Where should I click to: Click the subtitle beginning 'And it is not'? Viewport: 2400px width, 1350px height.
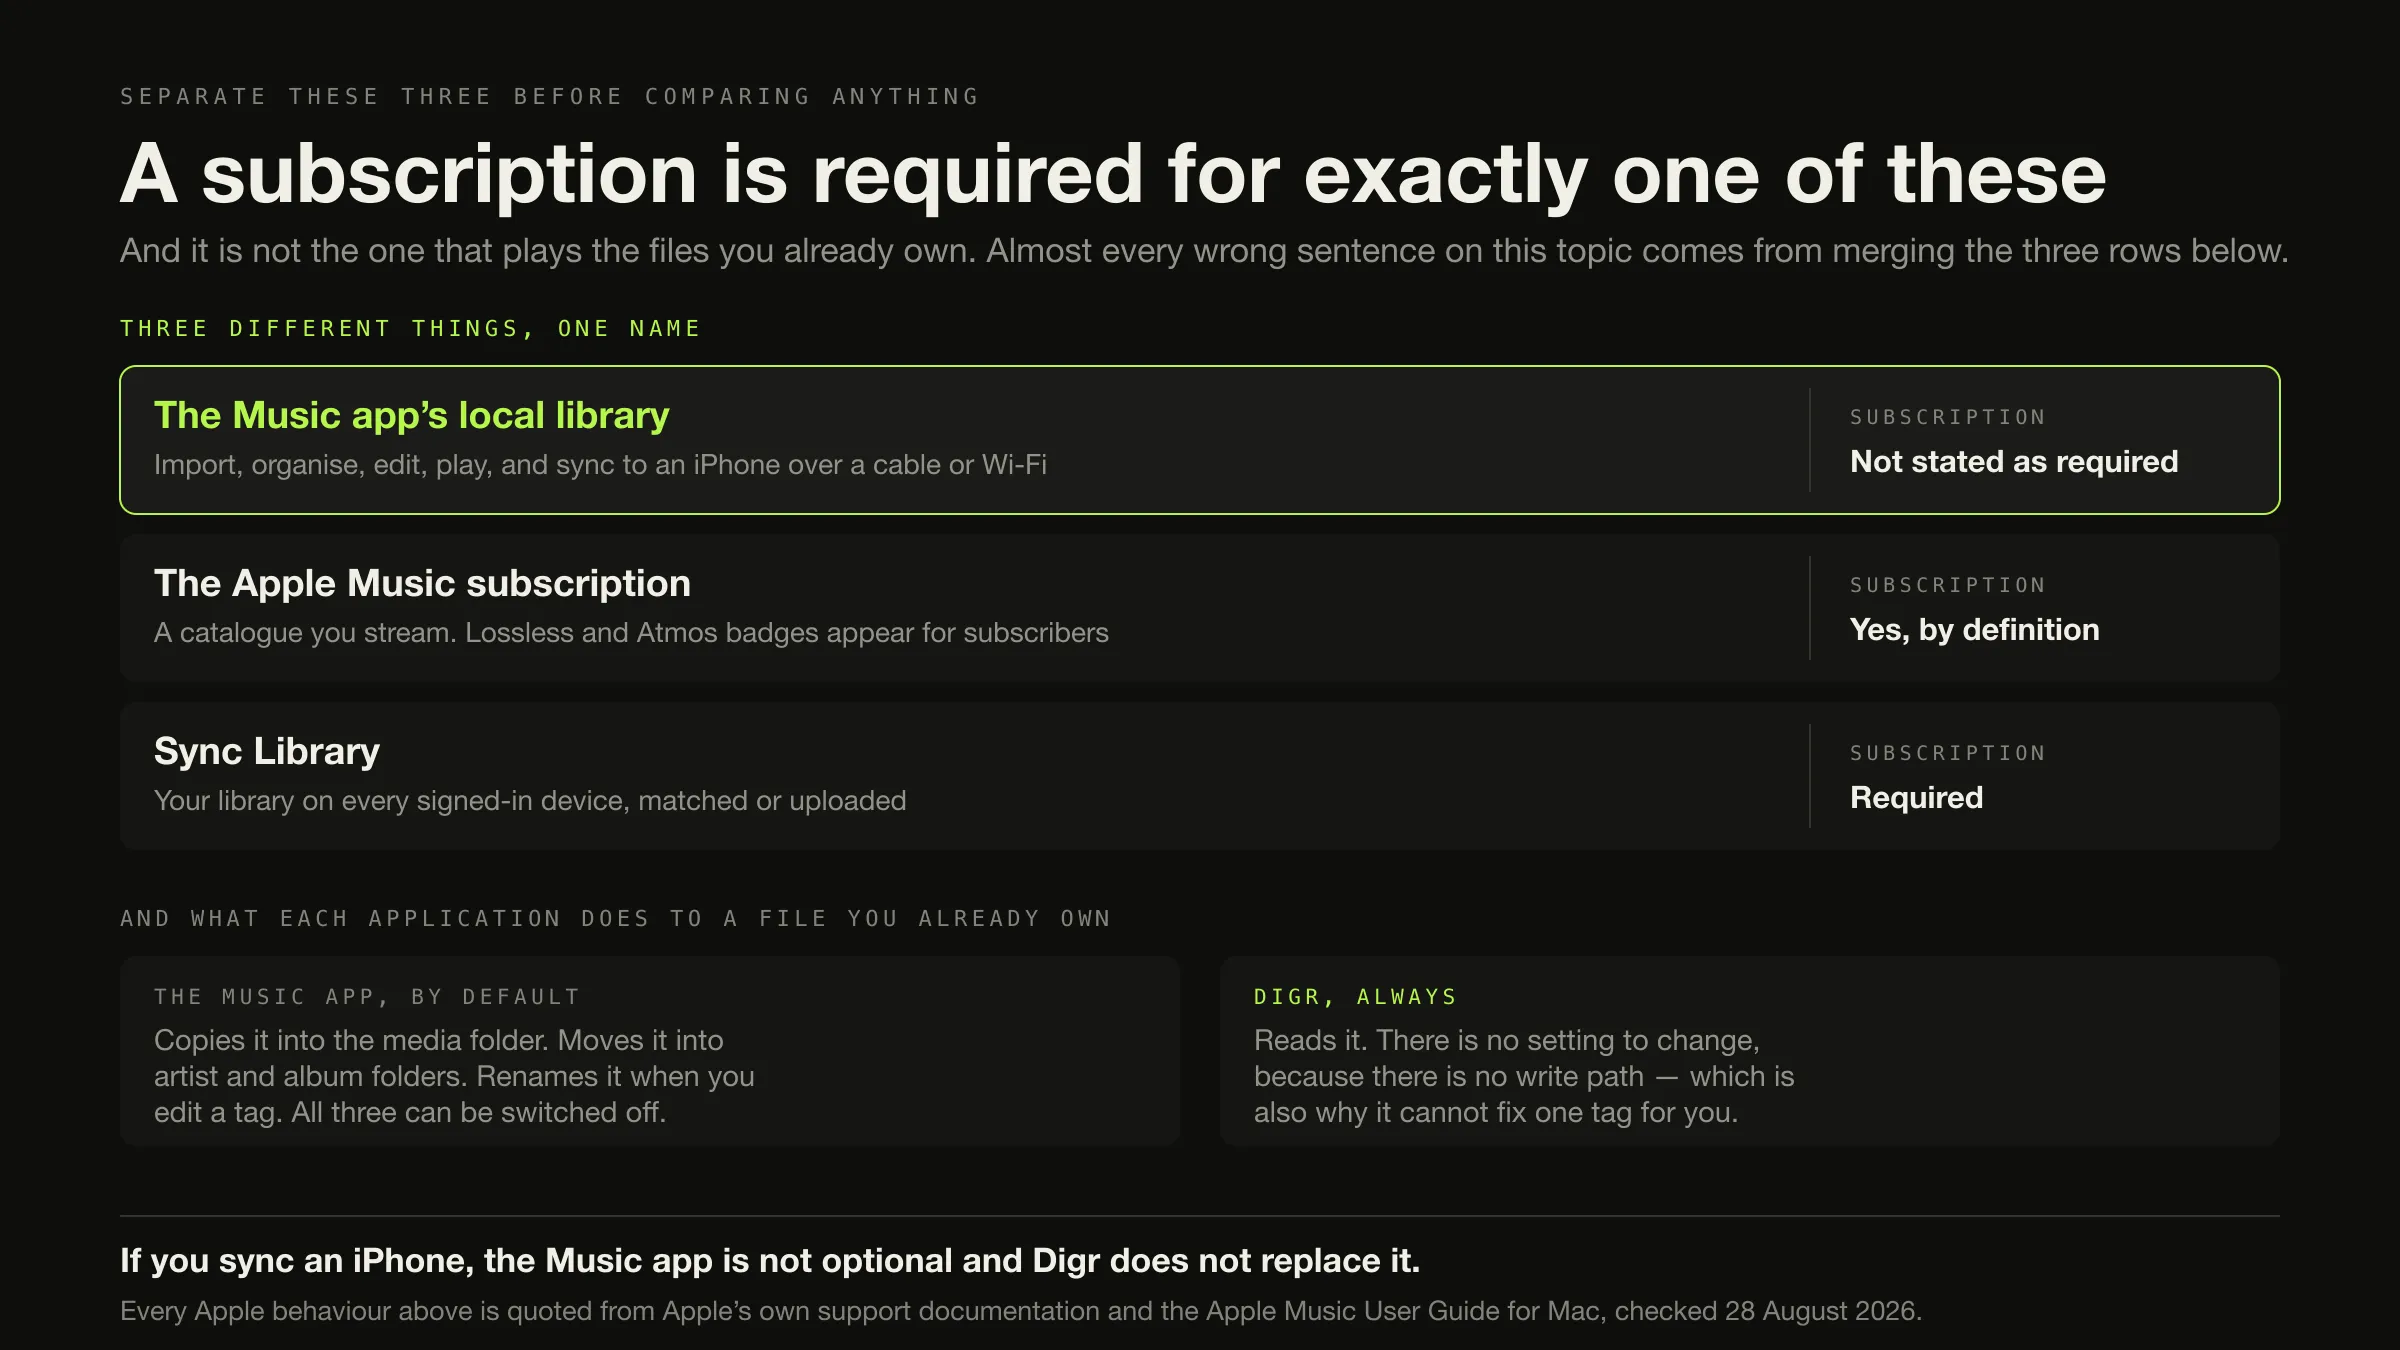(1204, 250)
